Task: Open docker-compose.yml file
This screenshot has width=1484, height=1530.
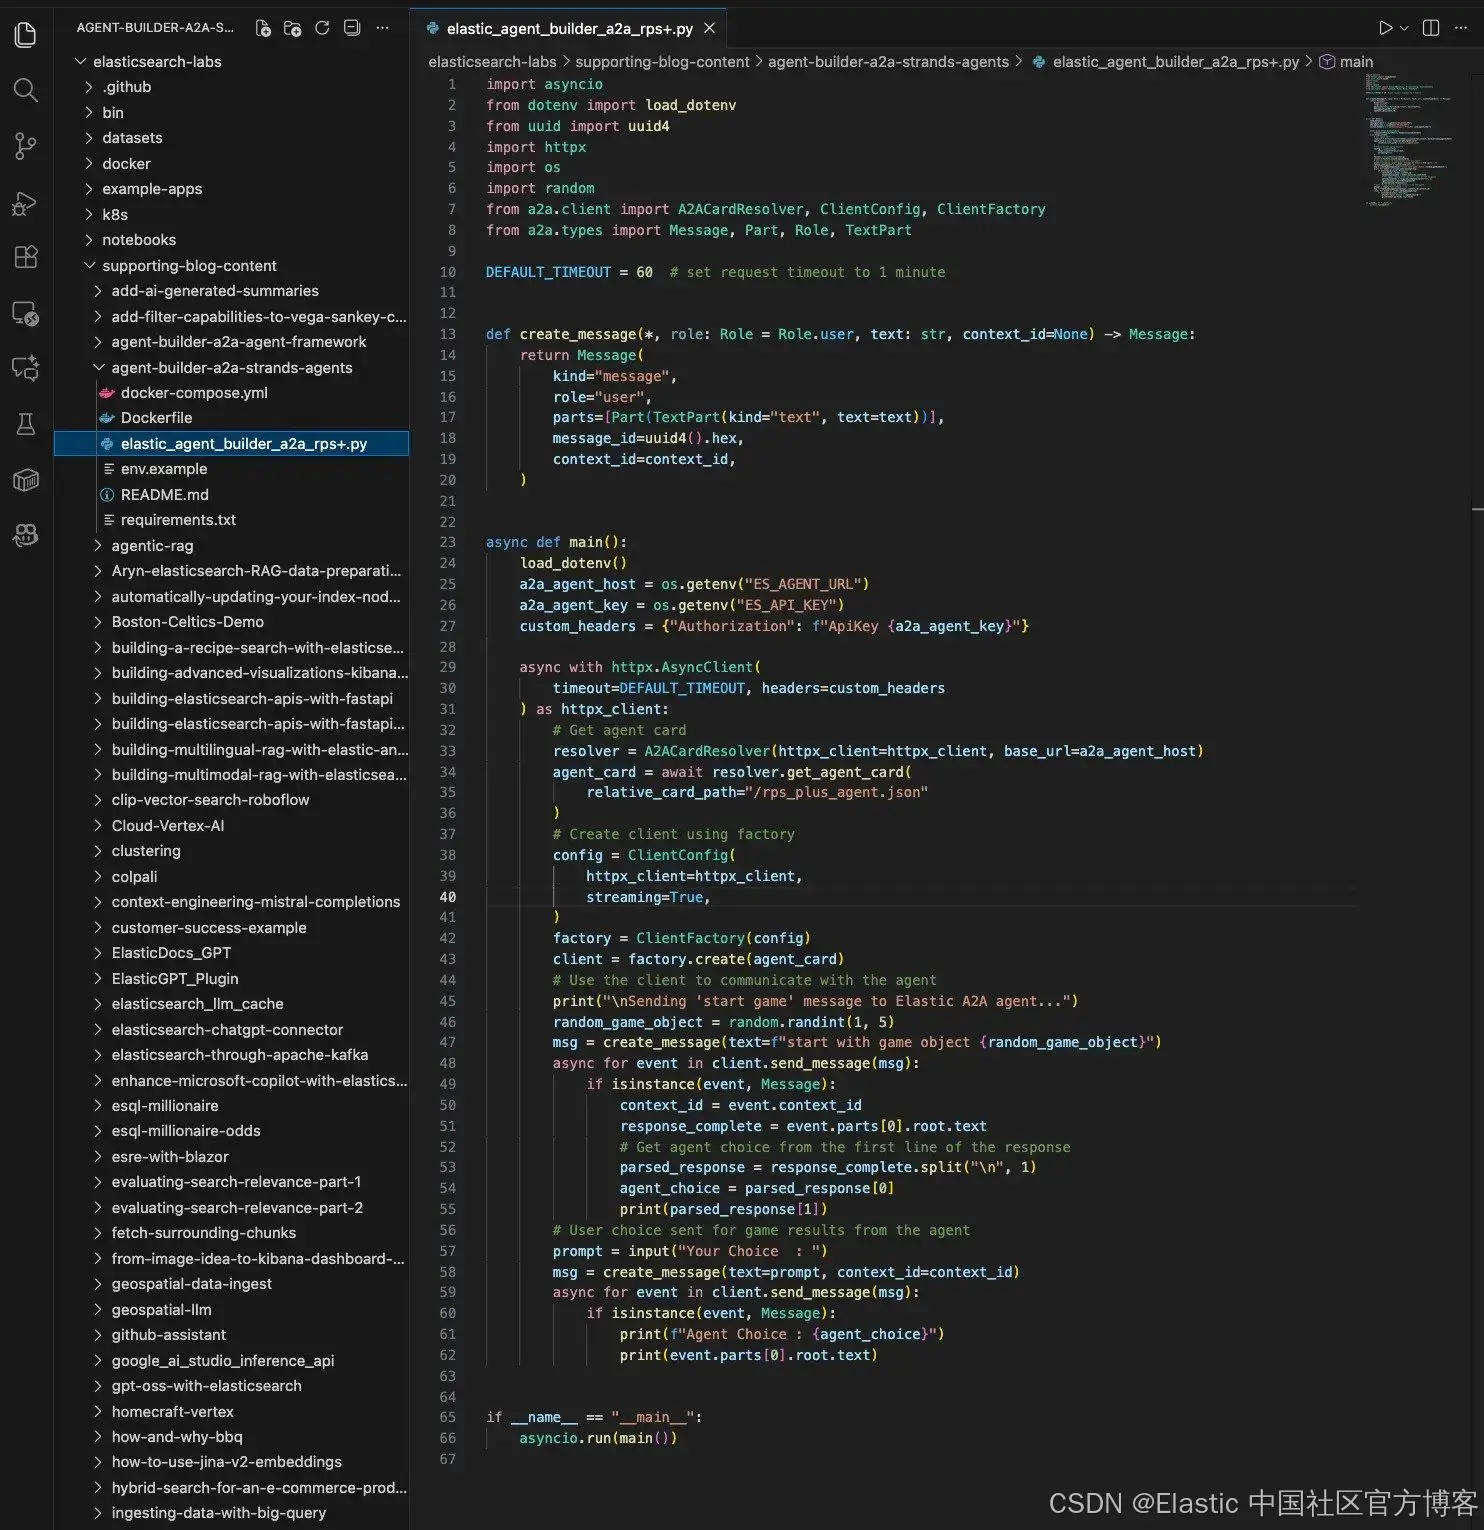Action: [x=194, y=393]
